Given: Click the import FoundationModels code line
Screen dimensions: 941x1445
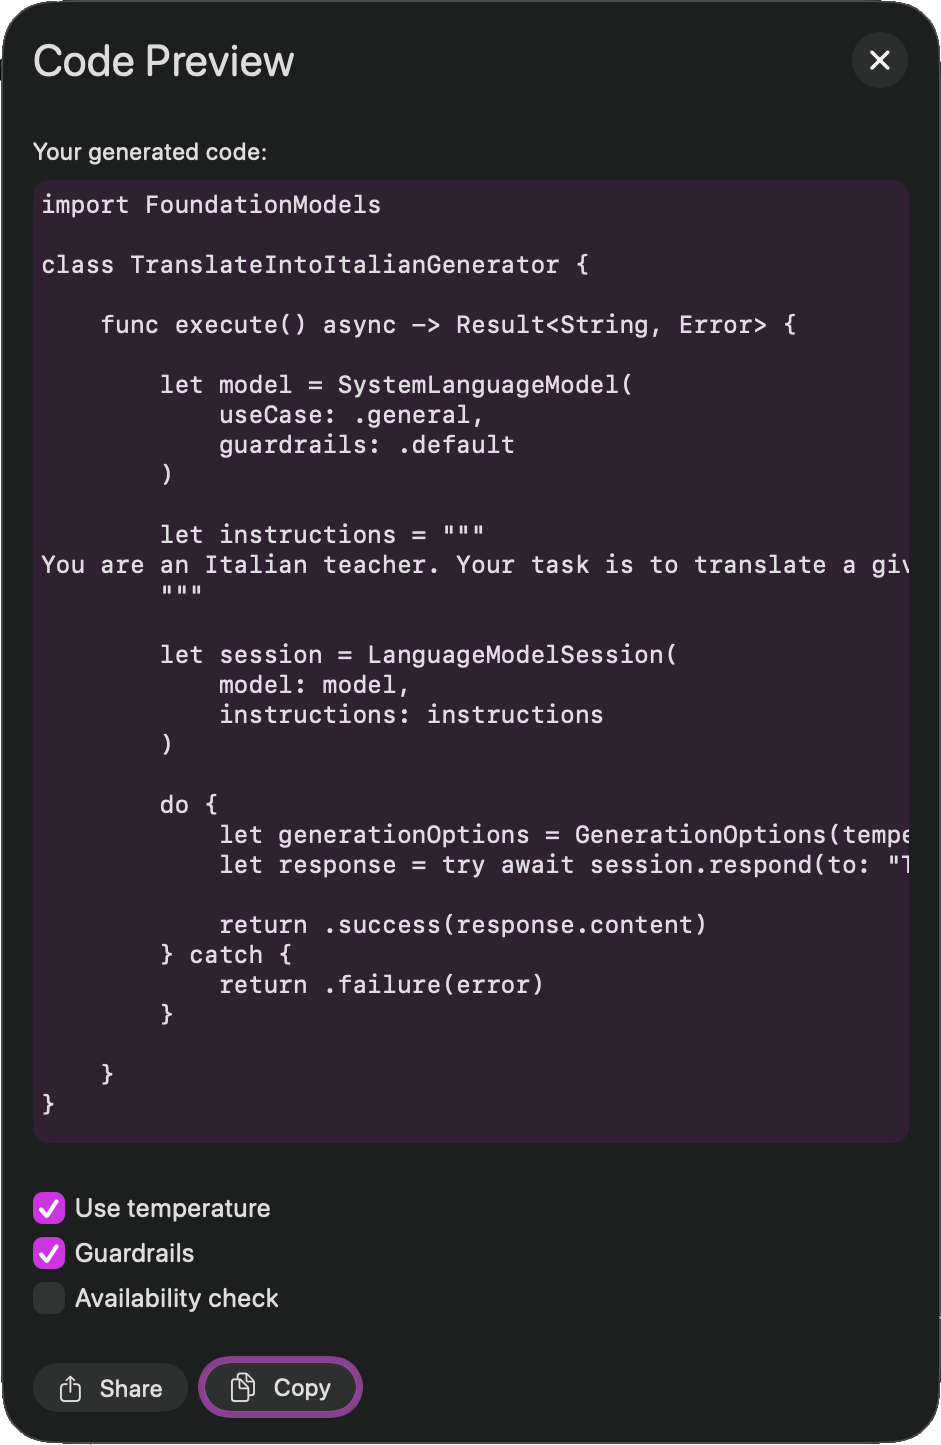Looking at the screenshot, I should click(x=210, y=205).
